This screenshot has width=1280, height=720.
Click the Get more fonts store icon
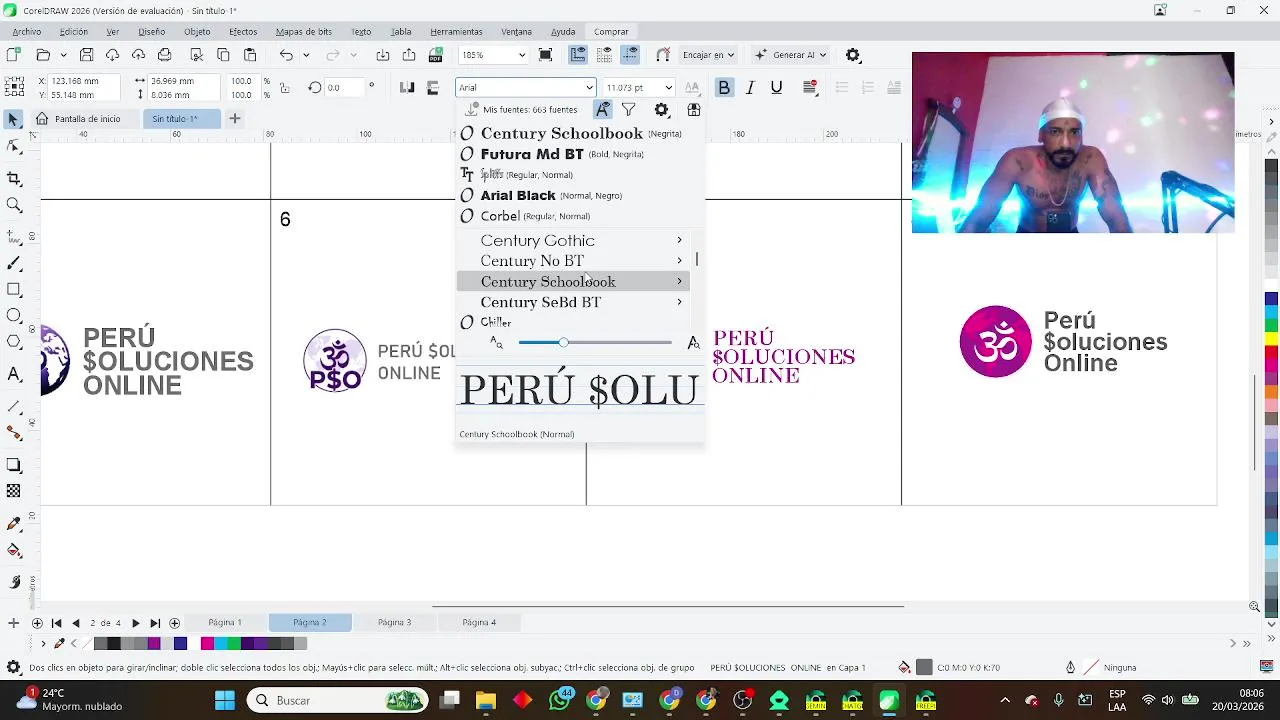[x=694, y=110]
